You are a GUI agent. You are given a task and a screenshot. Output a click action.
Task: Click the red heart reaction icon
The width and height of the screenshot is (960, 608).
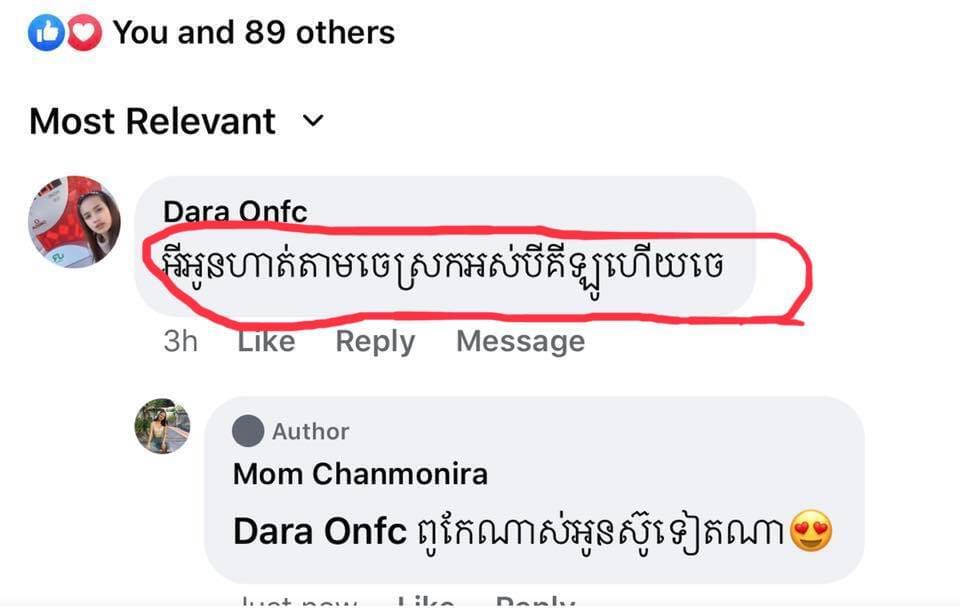click(x=84, y=34)
